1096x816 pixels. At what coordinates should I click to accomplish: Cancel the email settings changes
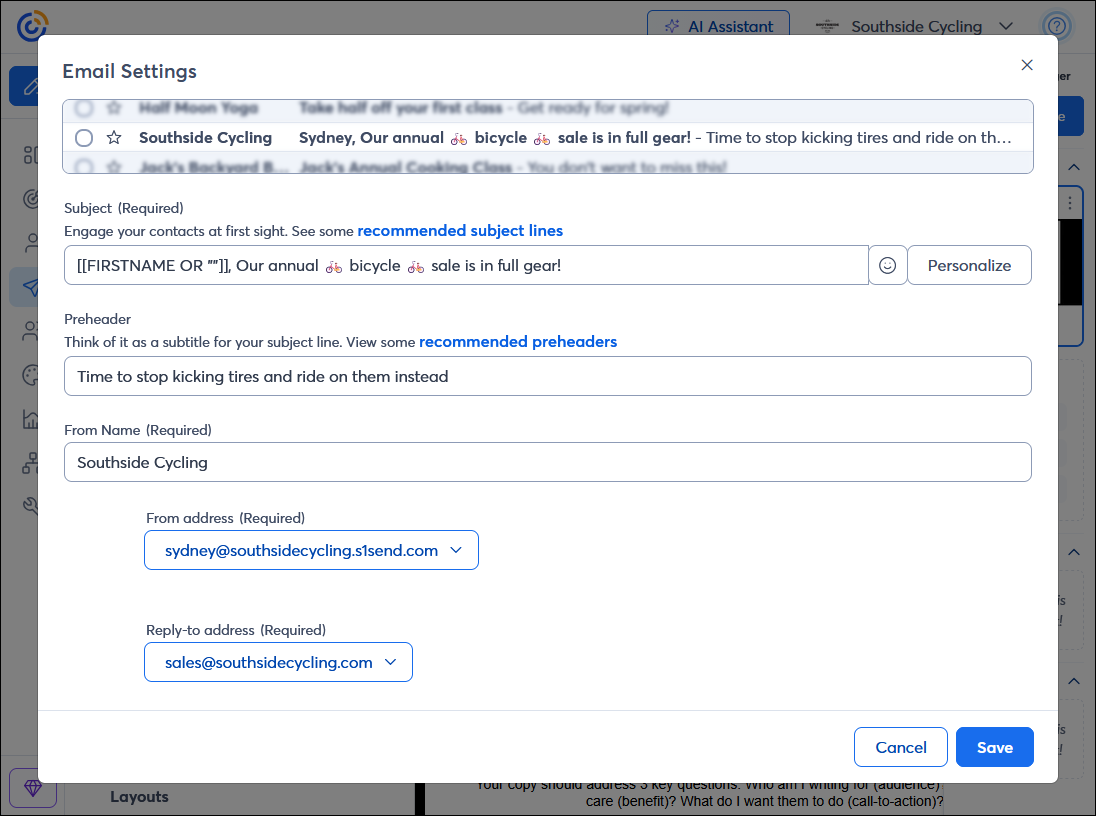(x=900, y=747)
